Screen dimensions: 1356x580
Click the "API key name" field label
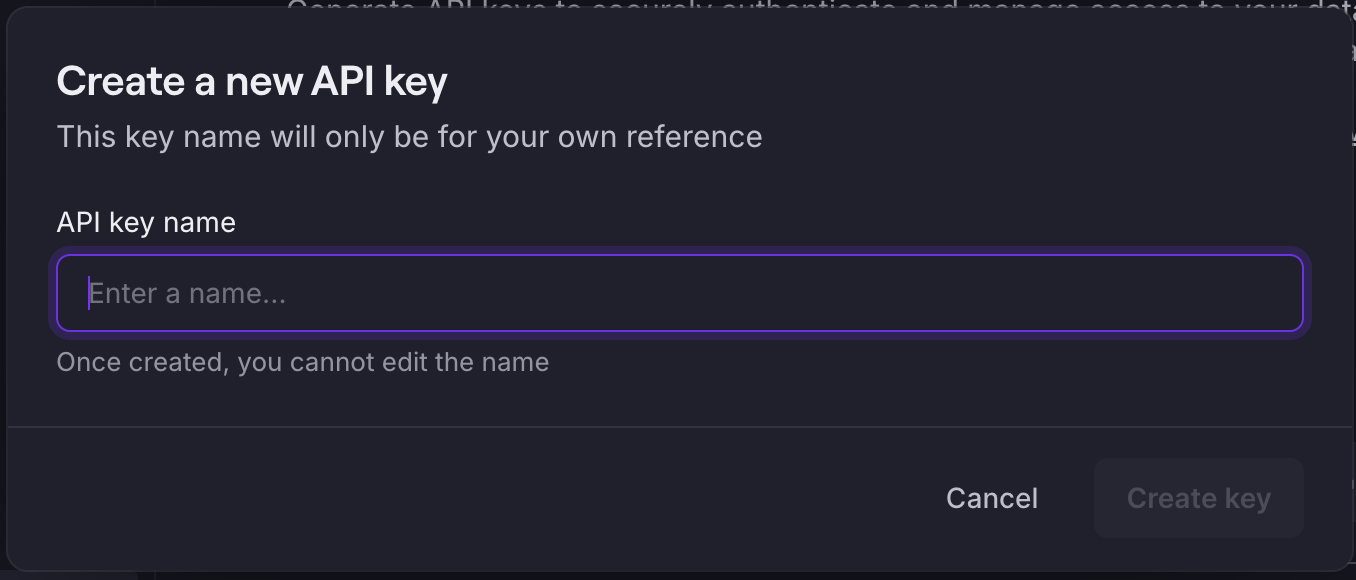[x=146, y=222]
